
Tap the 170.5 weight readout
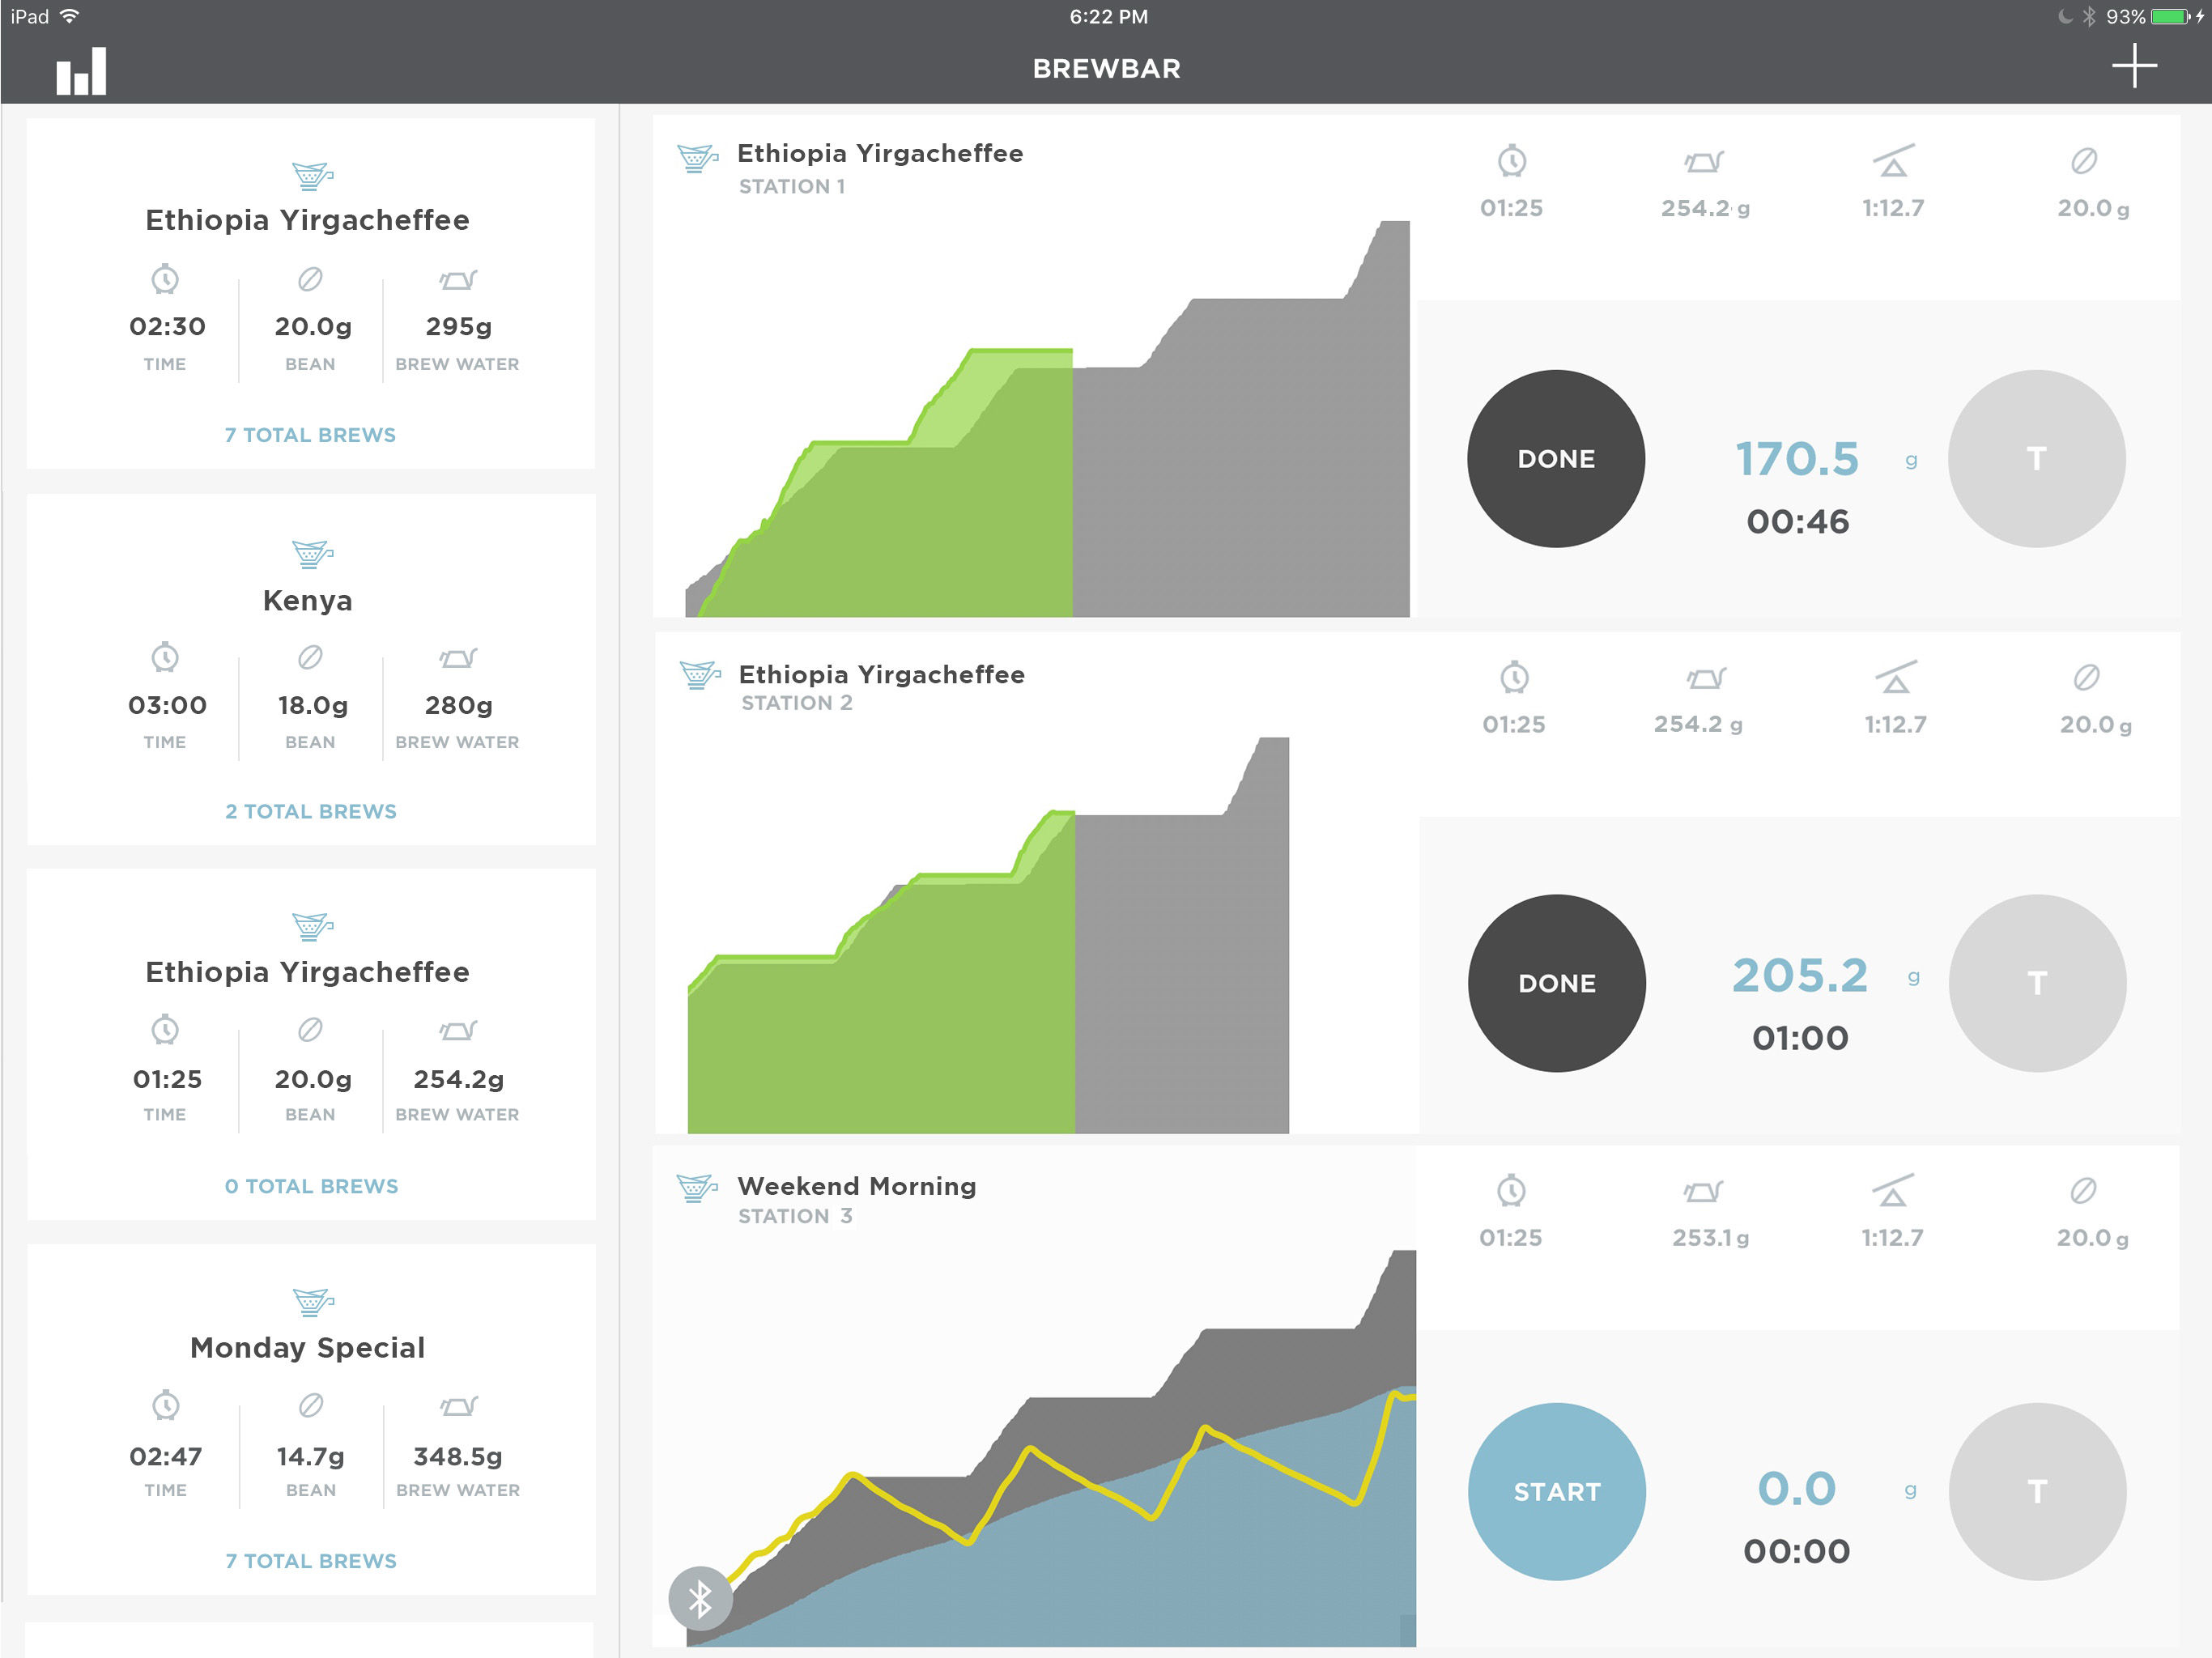pyautogui.click(x=1797, y=459)
